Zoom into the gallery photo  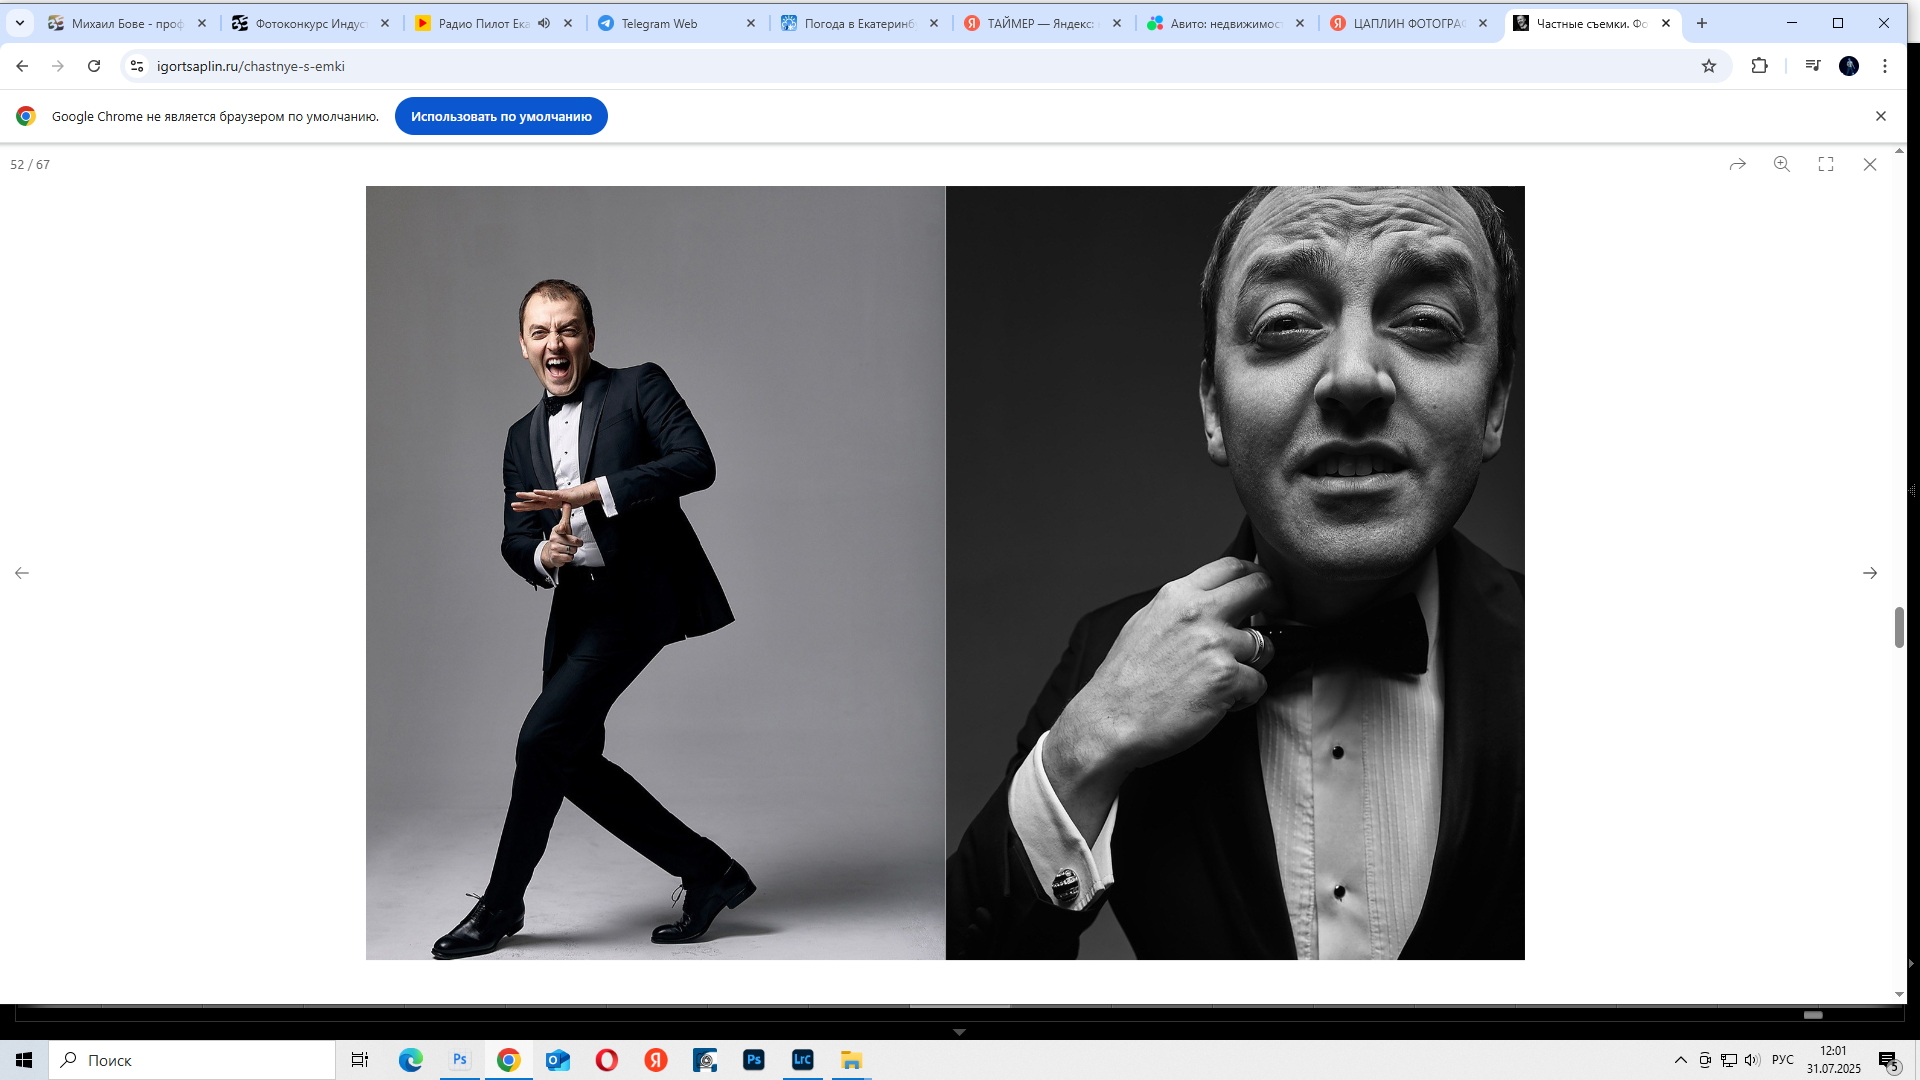click(1782, 164)
